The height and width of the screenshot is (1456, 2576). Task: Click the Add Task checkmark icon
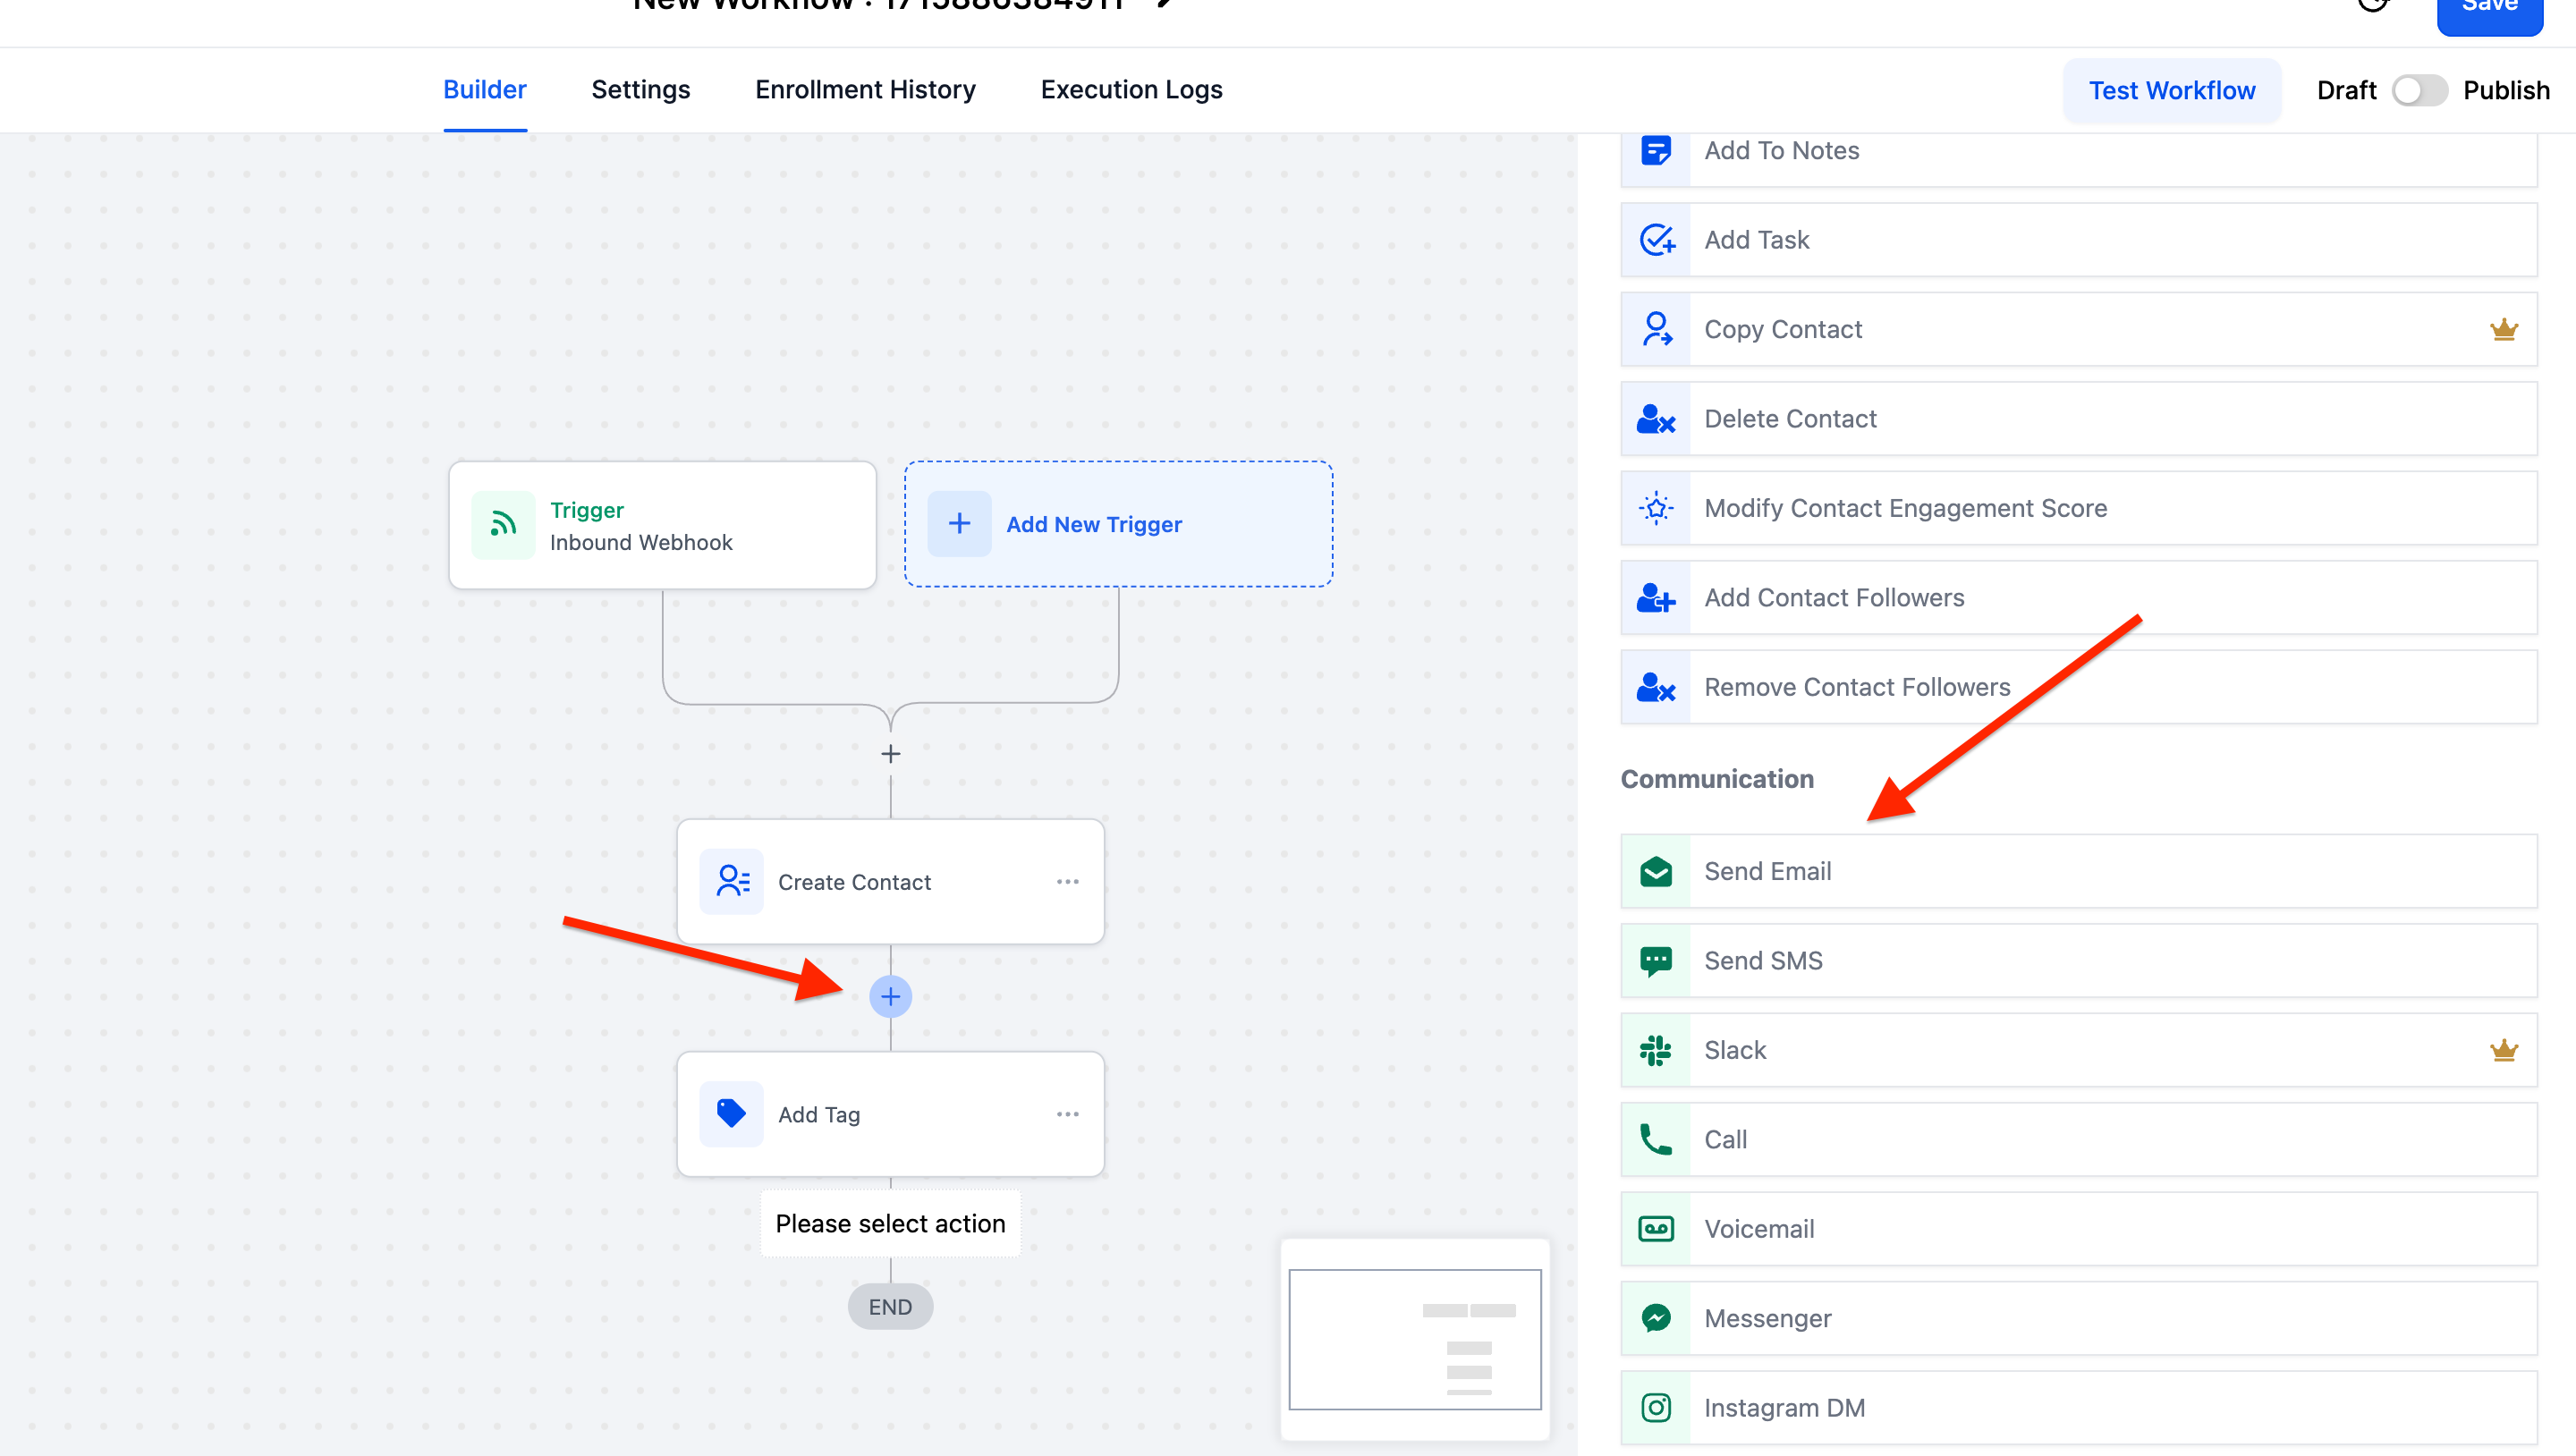1656,240
